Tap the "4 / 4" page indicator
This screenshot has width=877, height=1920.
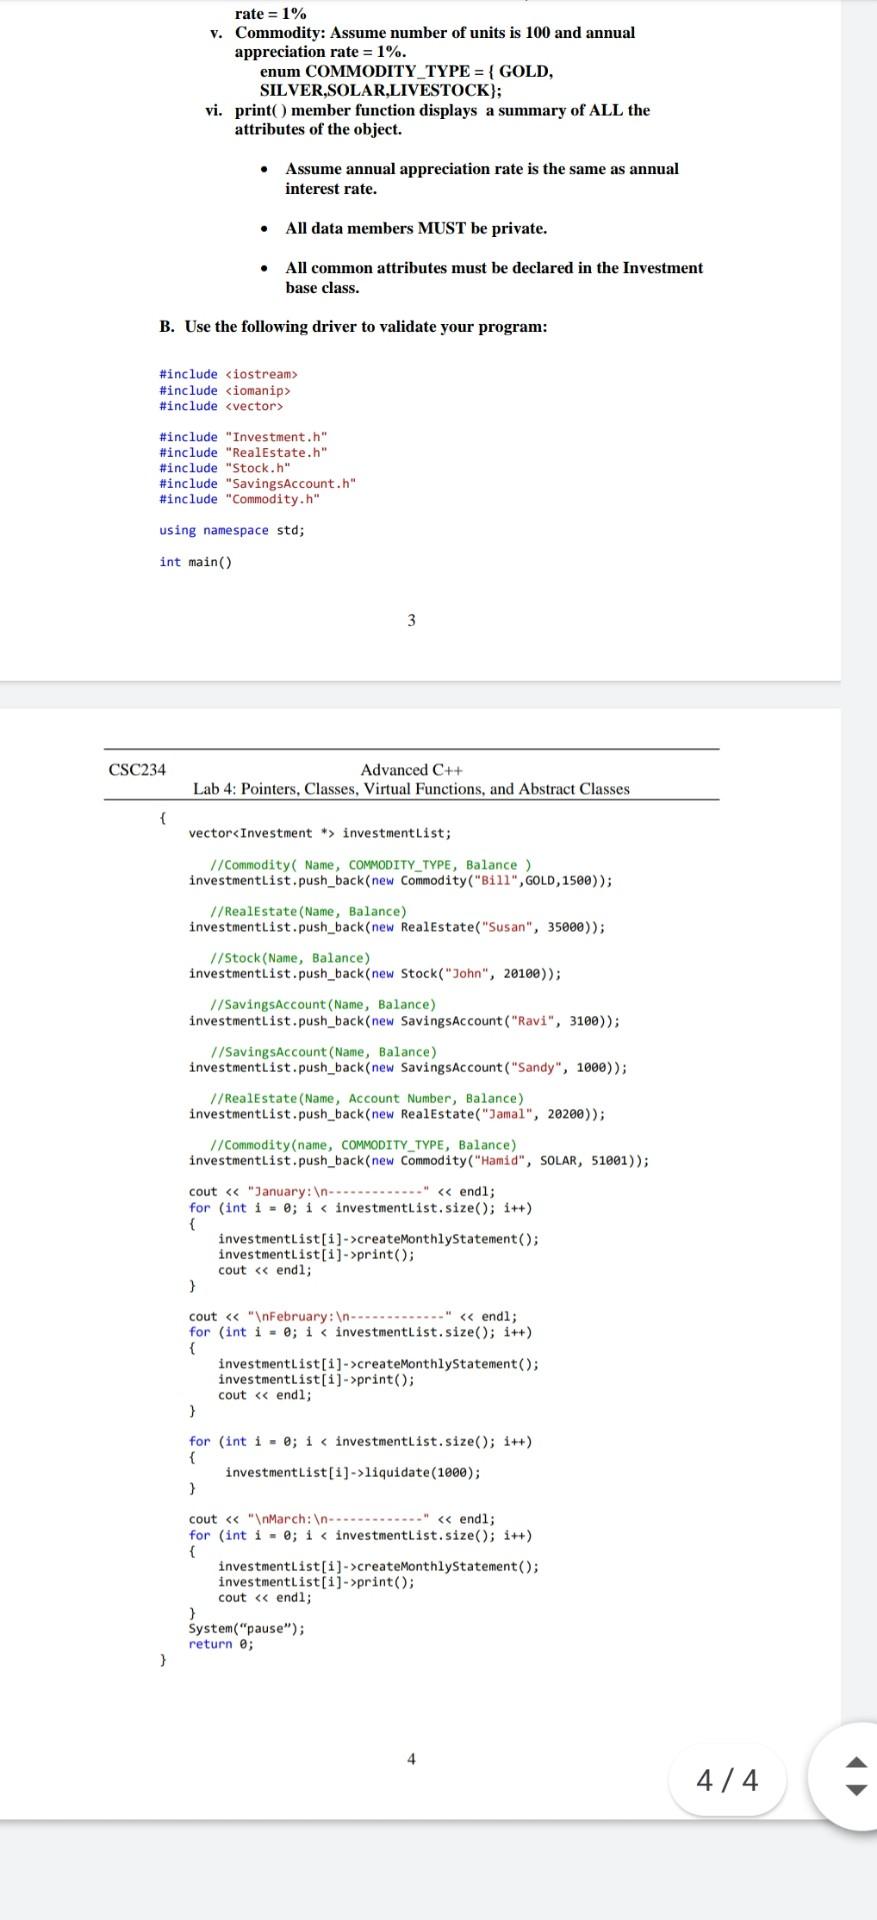[727, 1780]
